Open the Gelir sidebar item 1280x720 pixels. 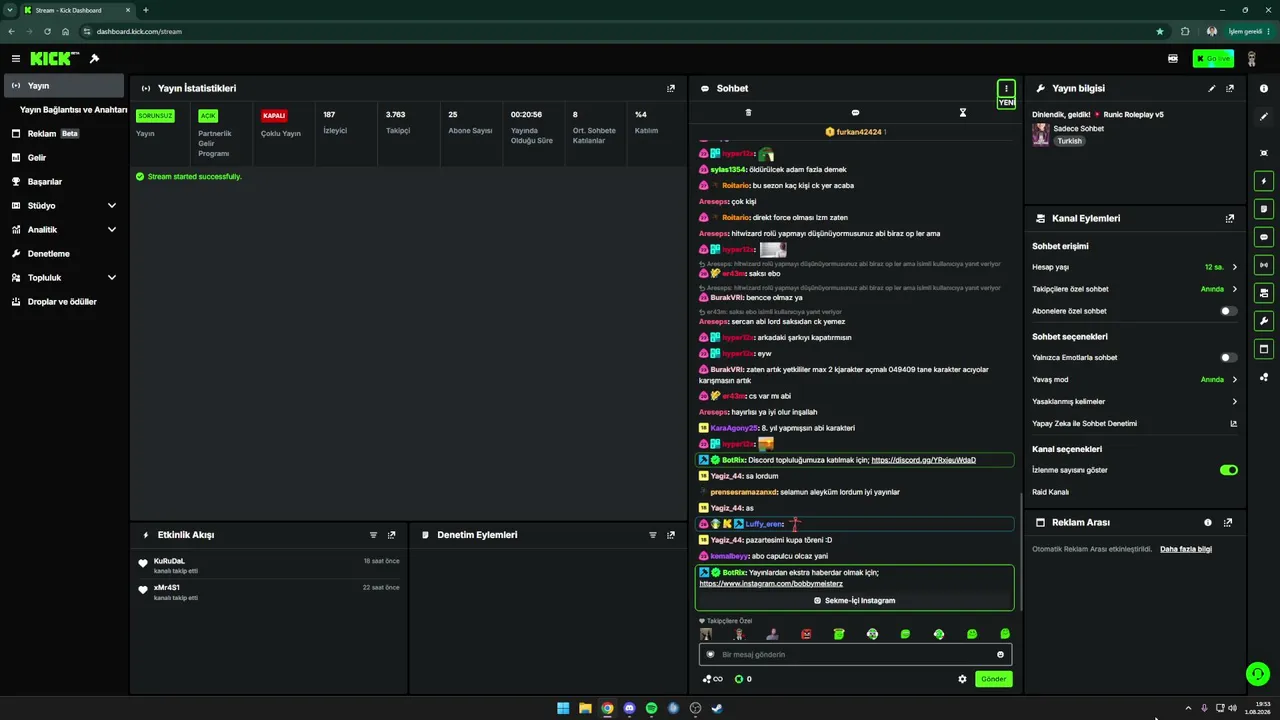(64, 157)
